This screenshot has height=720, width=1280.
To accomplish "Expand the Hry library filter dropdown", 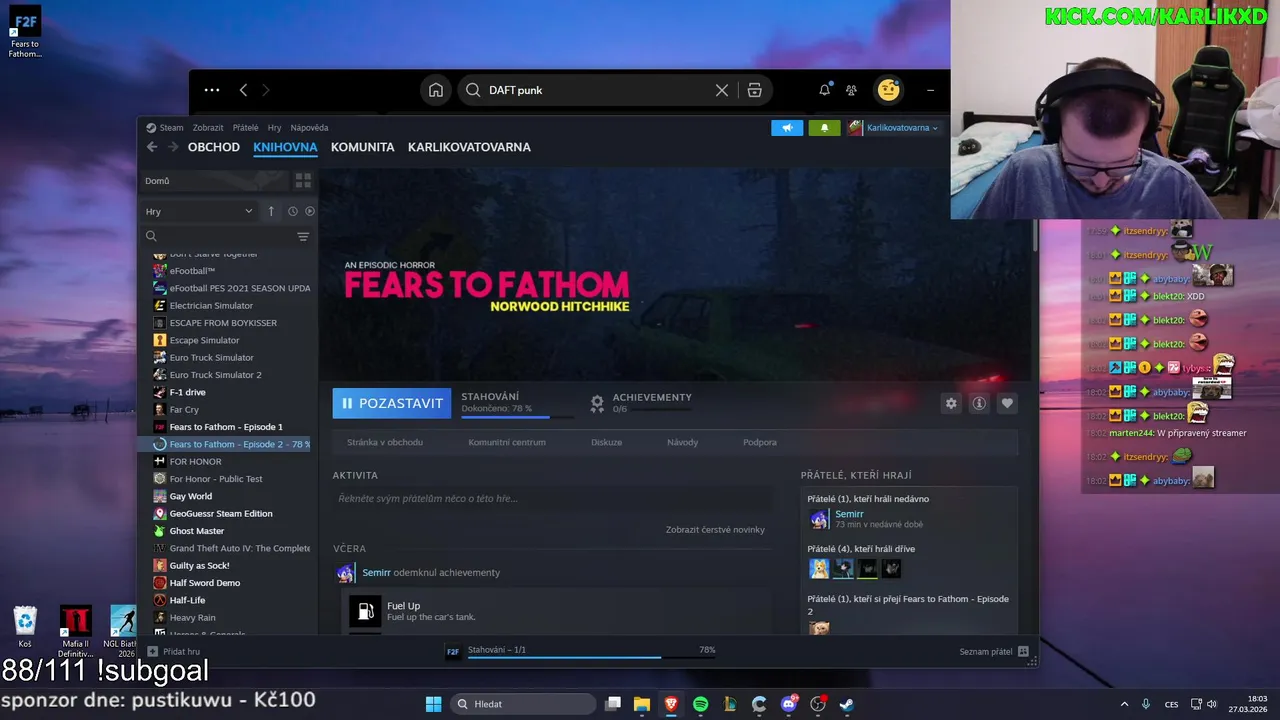I will point(199,211).
